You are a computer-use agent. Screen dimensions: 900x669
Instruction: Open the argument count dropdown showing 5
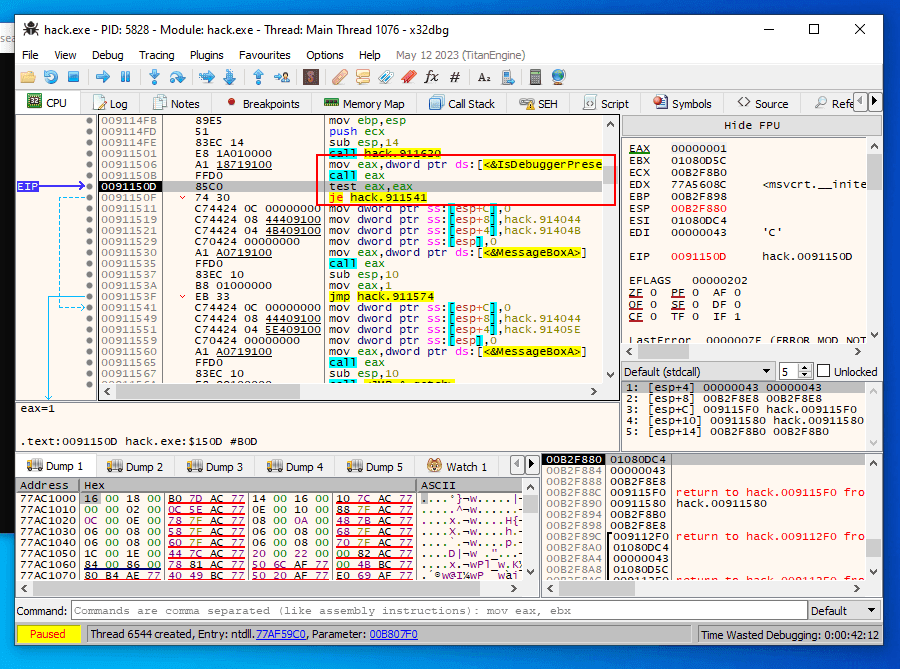click(x=788, y=370)
